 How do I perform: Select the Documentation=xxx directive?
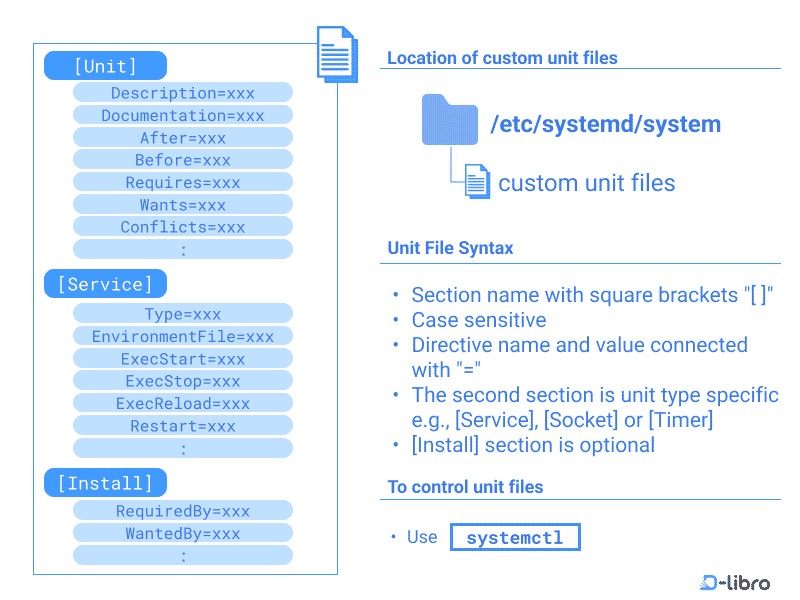click(x=182, y=114)
